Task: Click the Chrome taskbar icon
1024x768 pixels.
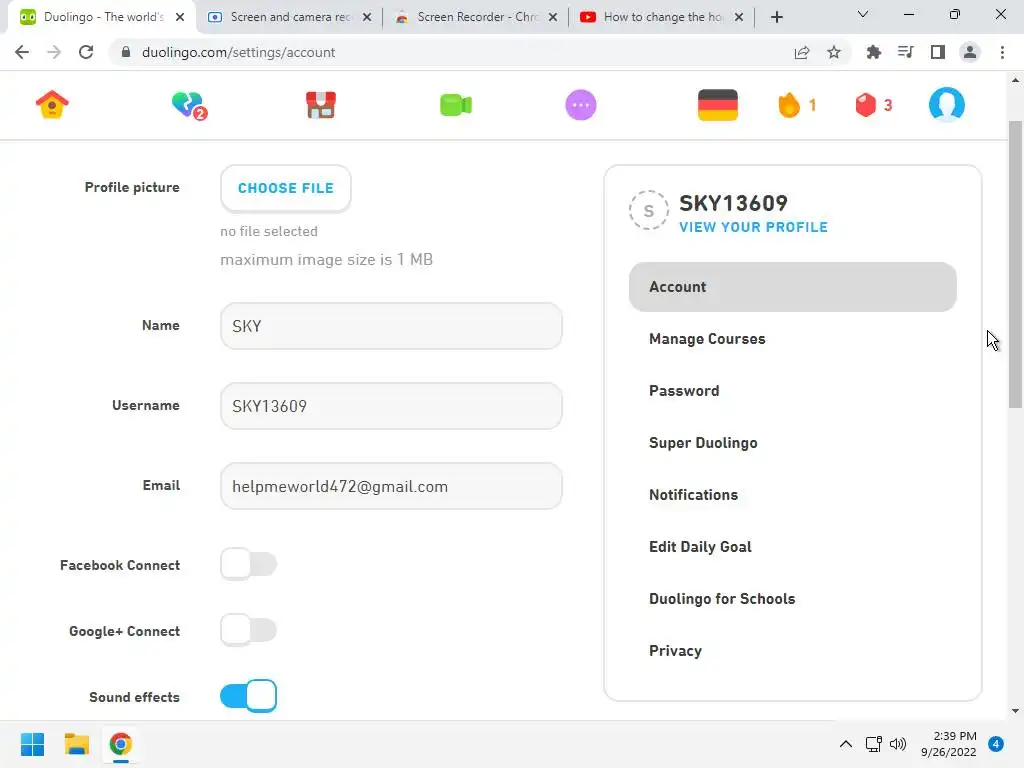Action: coord(121,744)
